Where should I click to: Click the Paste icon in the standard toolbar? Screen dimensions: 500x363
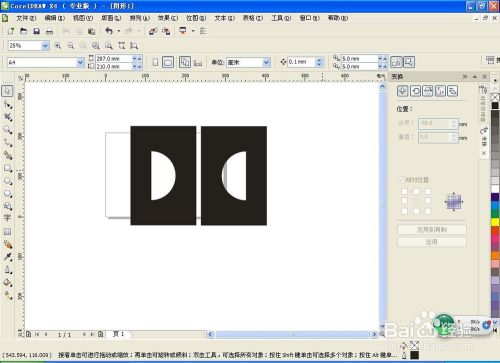(92, 31)
